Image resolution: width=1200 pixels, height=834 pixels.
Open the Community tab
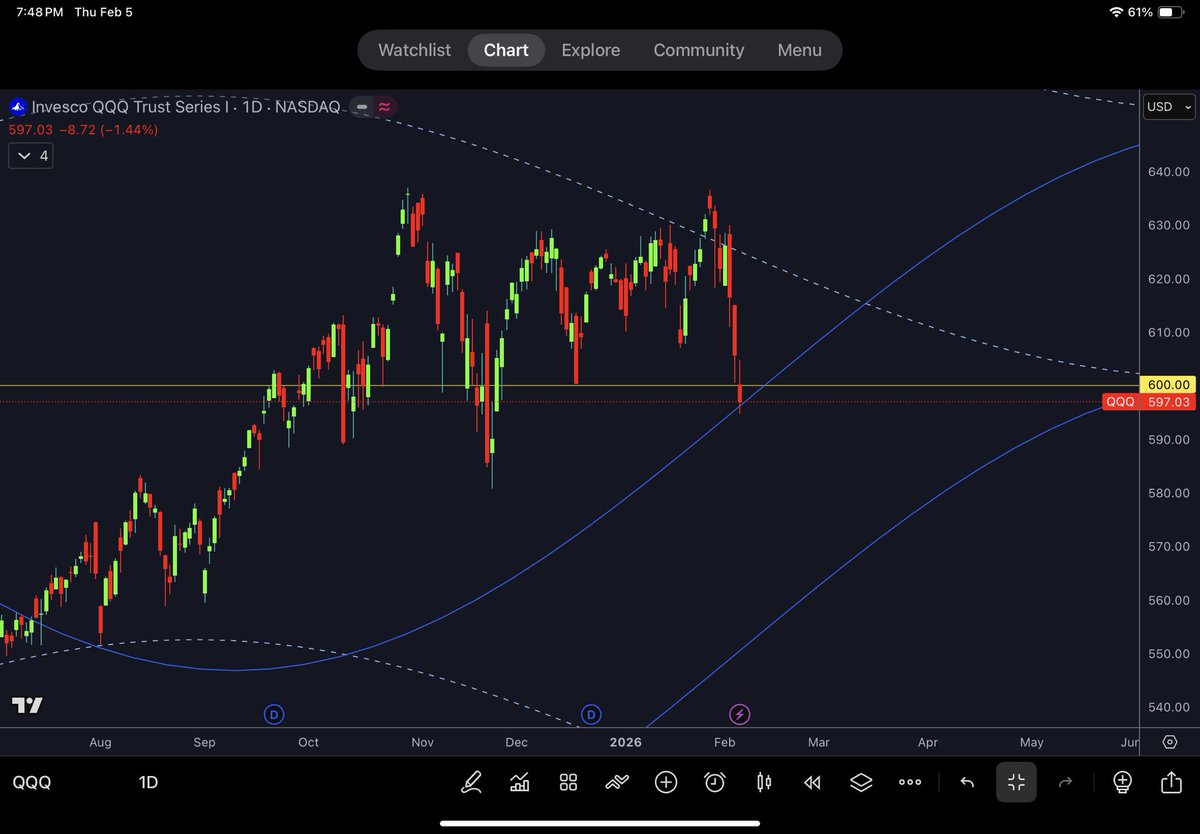[699, 50]
